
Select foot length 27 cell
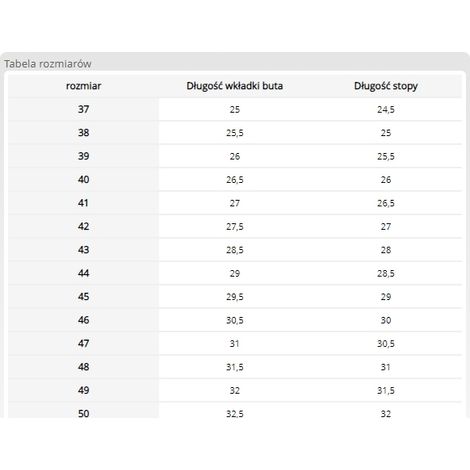pyautogui.click(x=386, y=226)
